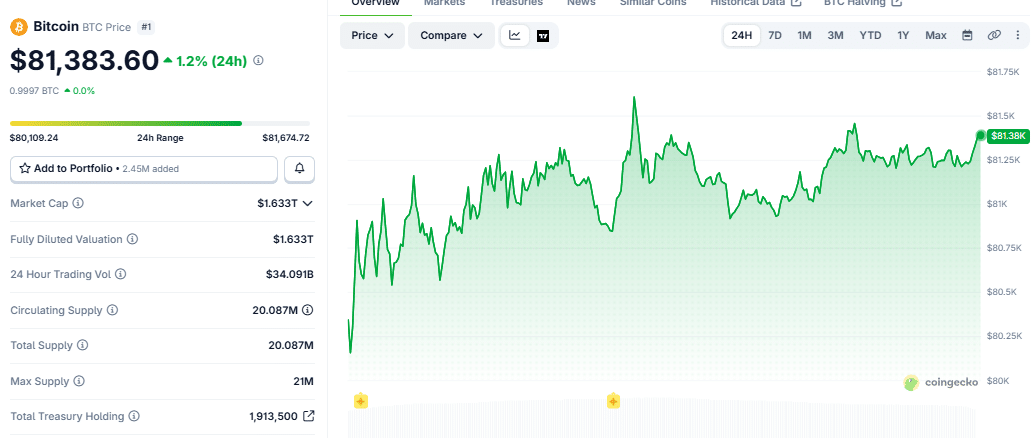Switch to TradingView chart icon
The image size is (1032, 438).
543,36
